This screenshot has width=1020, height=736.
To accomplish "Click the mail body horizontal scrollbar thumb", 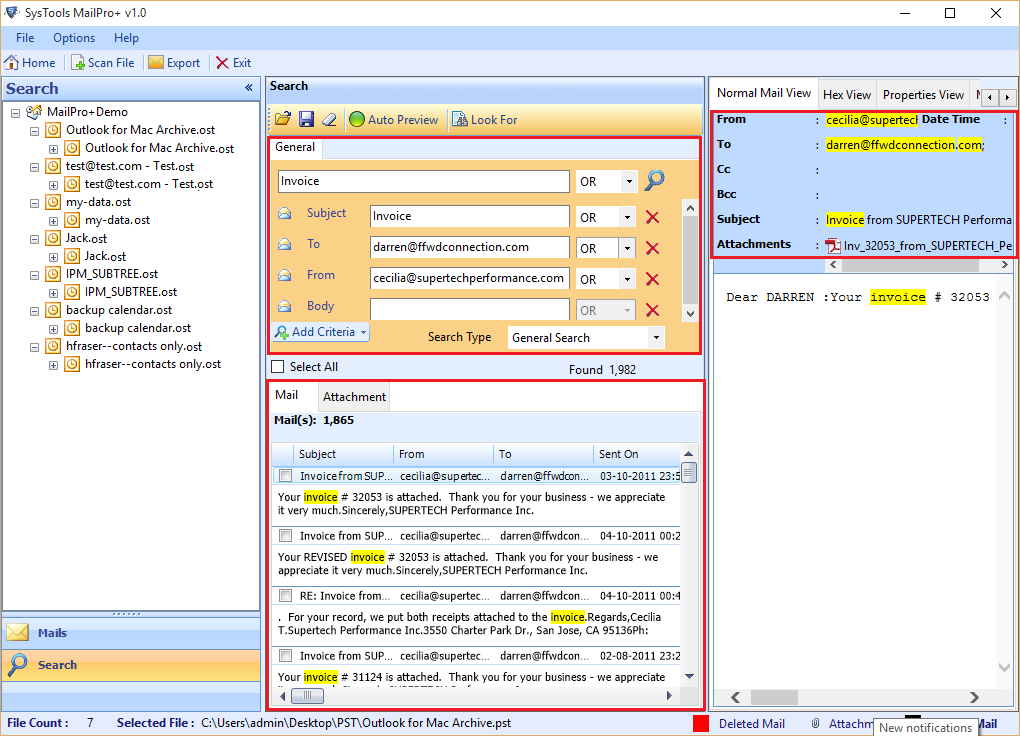I will (774, 698).
